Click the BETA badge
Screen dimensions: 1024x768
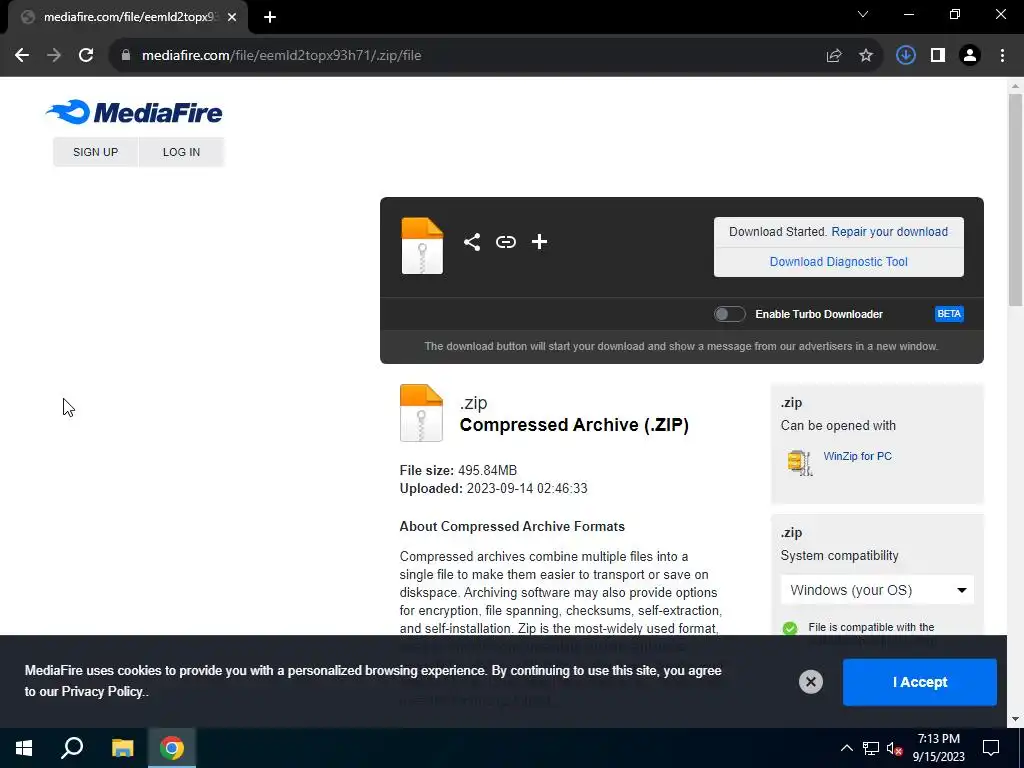[x=949, y=314]
